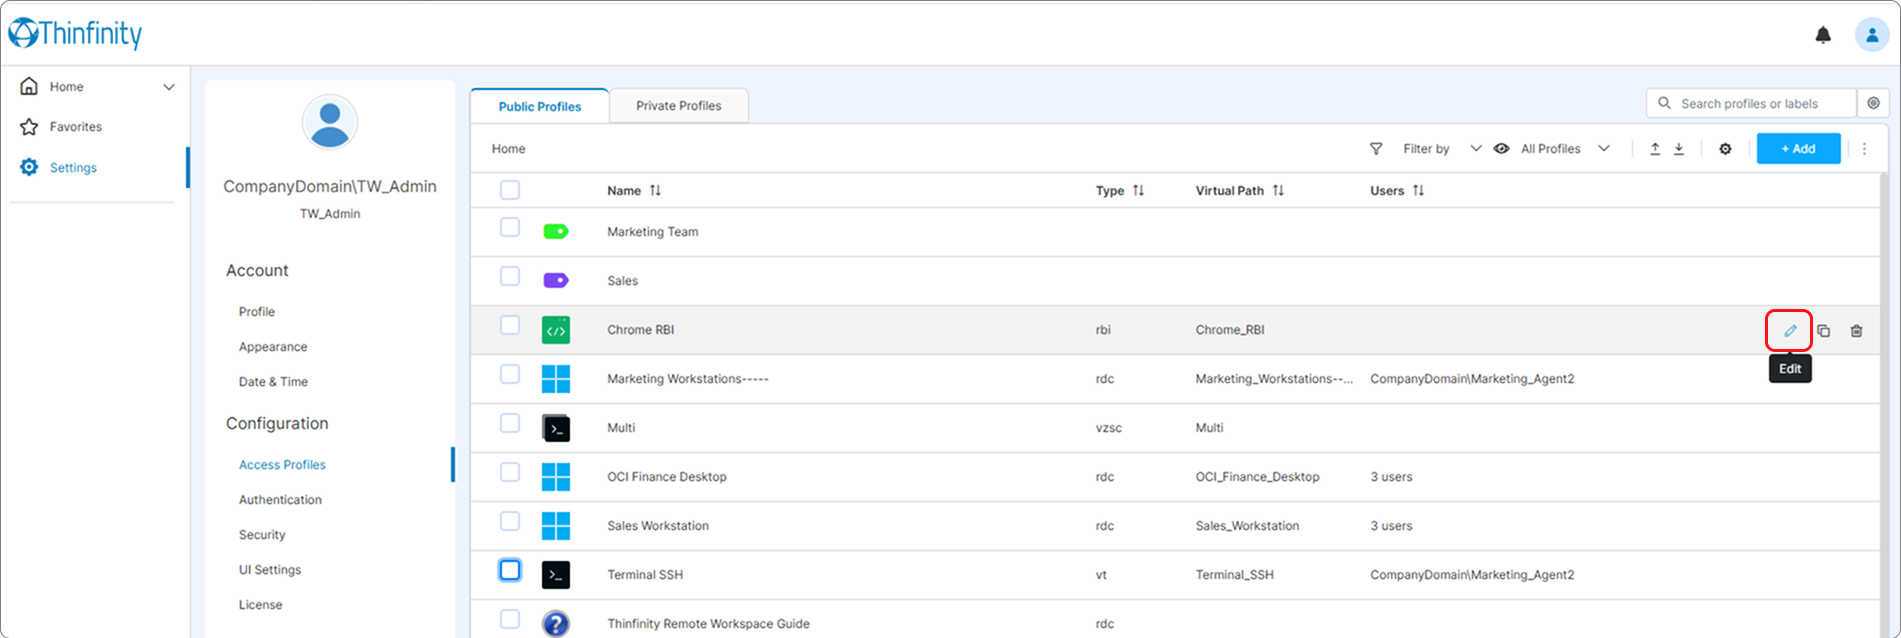Screen dimensions: 1901x638
Task: Check the Sales Workstation checkbox
Action: pos(510,521)
